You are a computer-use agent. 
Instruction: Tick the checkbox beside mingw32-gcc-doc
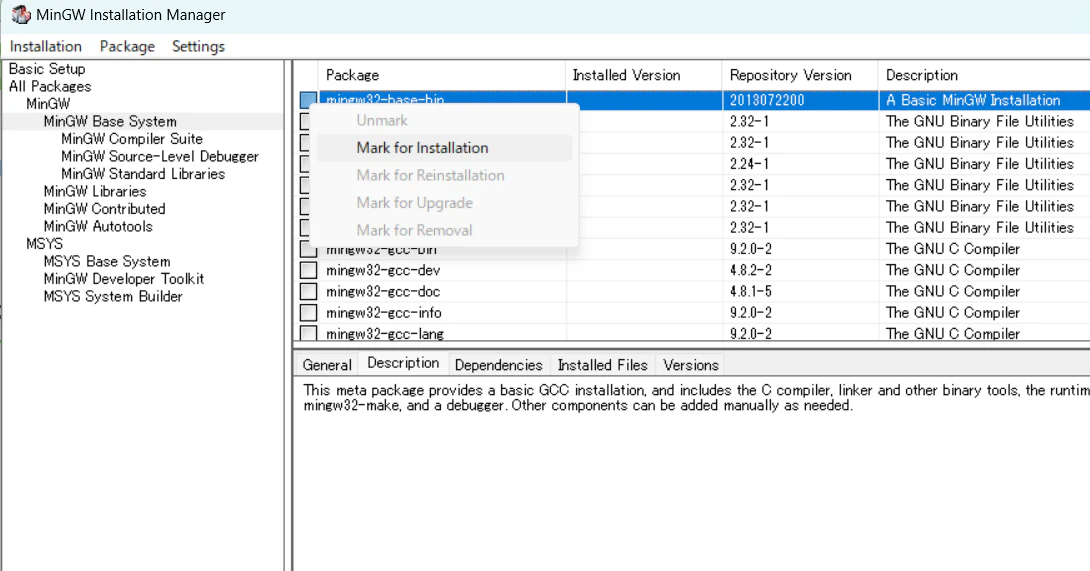click(x=308, y=291)
